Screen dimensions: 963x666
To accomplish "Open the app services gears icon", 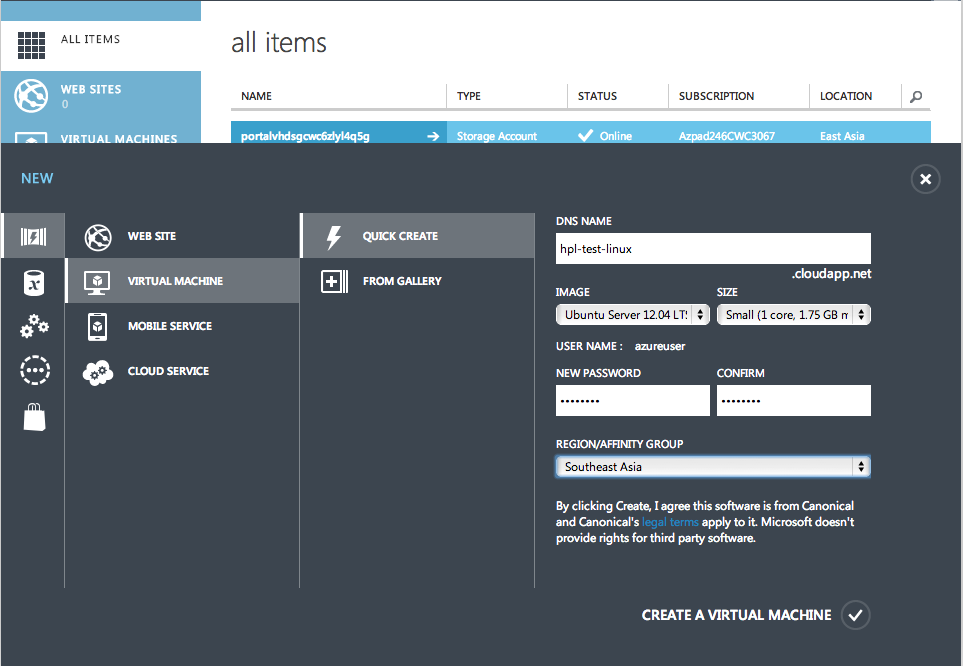I will (x=34, y=326).
